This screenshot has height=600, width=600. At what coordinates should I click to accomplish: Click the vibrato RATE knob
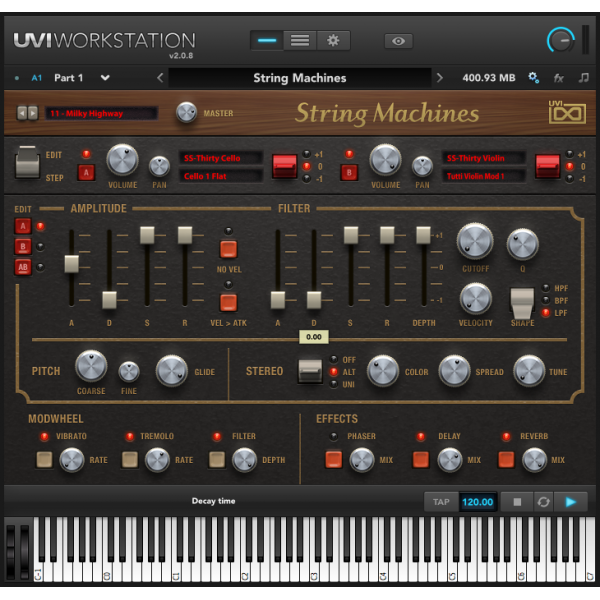tap(72, 460)
